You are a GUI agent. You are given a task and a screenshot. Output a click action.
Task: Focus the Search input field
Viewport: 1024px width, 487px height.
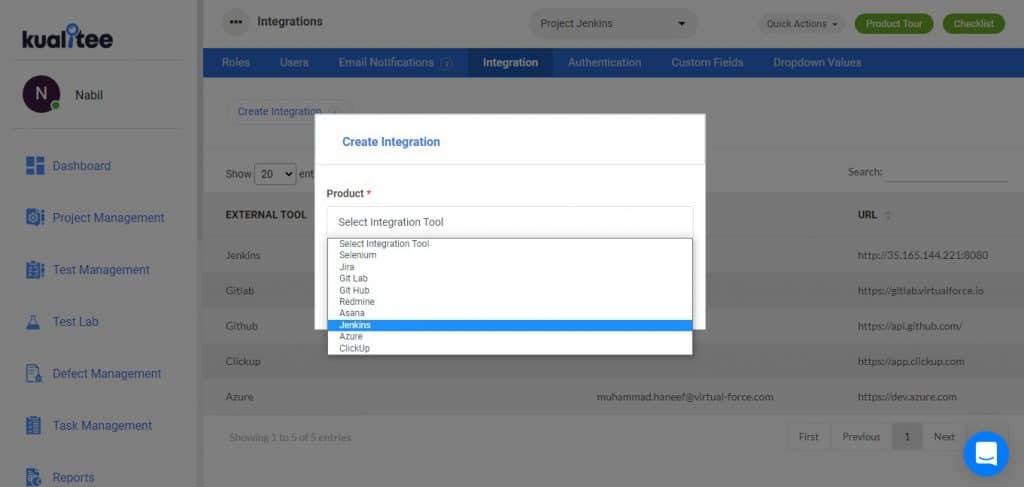(x=946, y=172)
